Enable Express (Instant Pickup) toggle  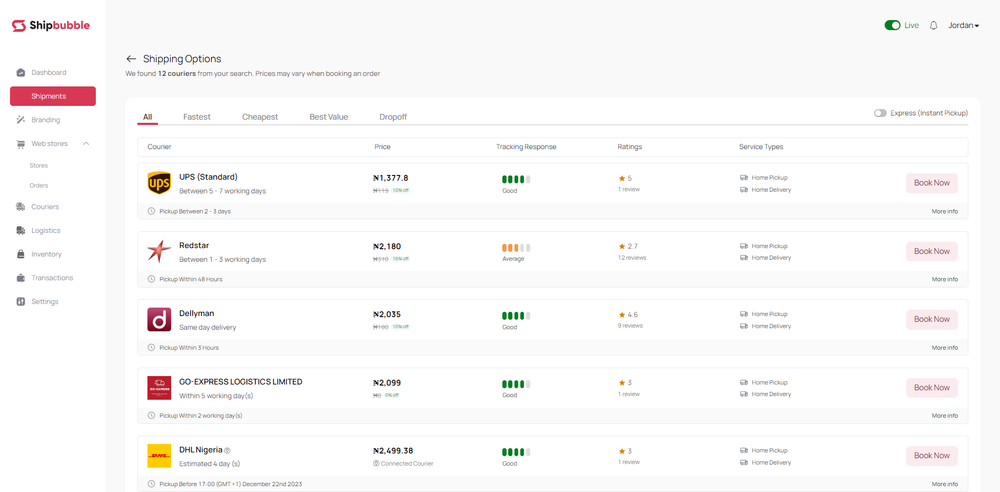click(x=880, y=113)
